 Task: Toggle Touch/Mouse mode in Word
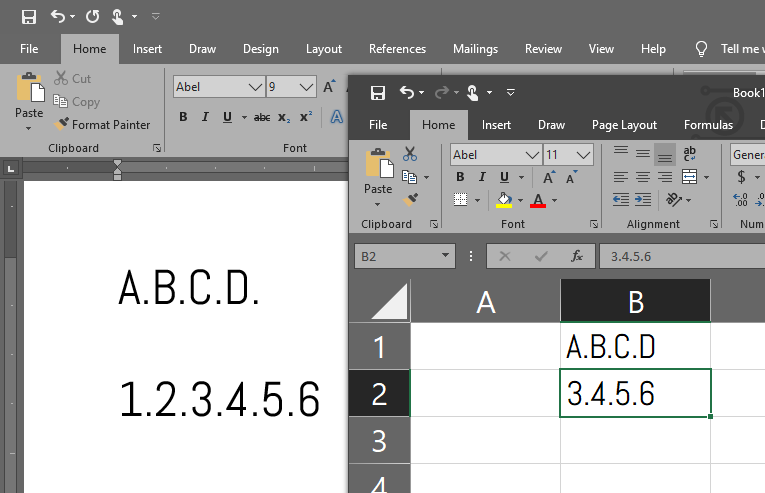coord(118,17)
